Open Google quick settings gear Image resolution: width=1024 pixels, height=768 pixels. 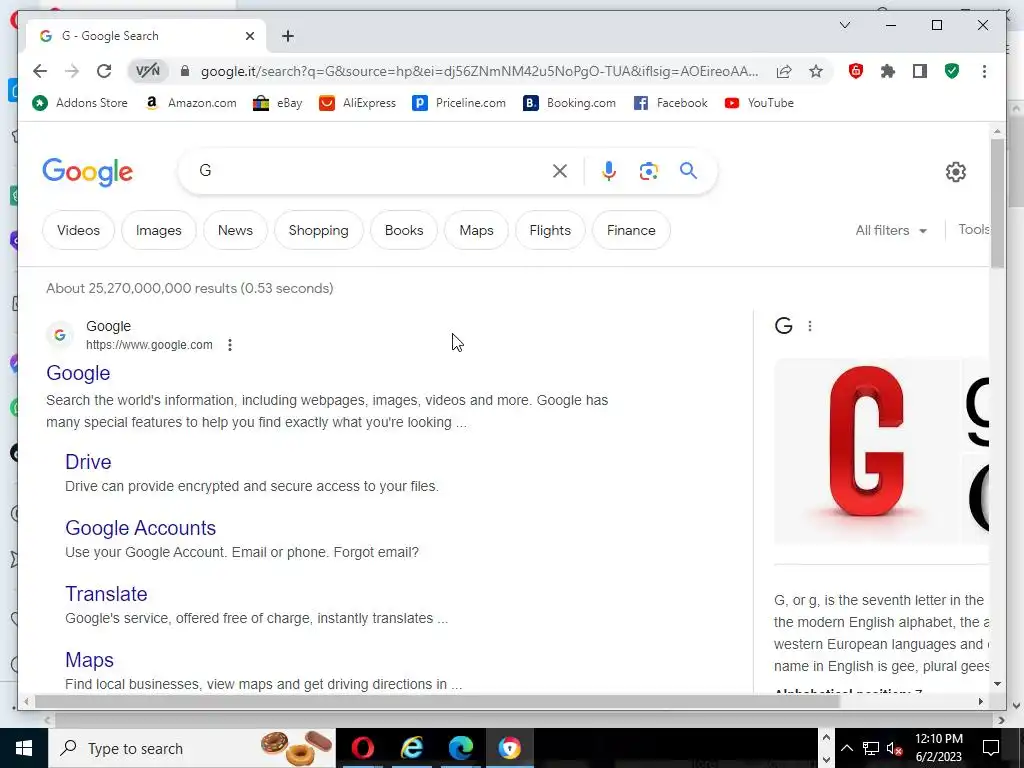[x=955, y=172]
